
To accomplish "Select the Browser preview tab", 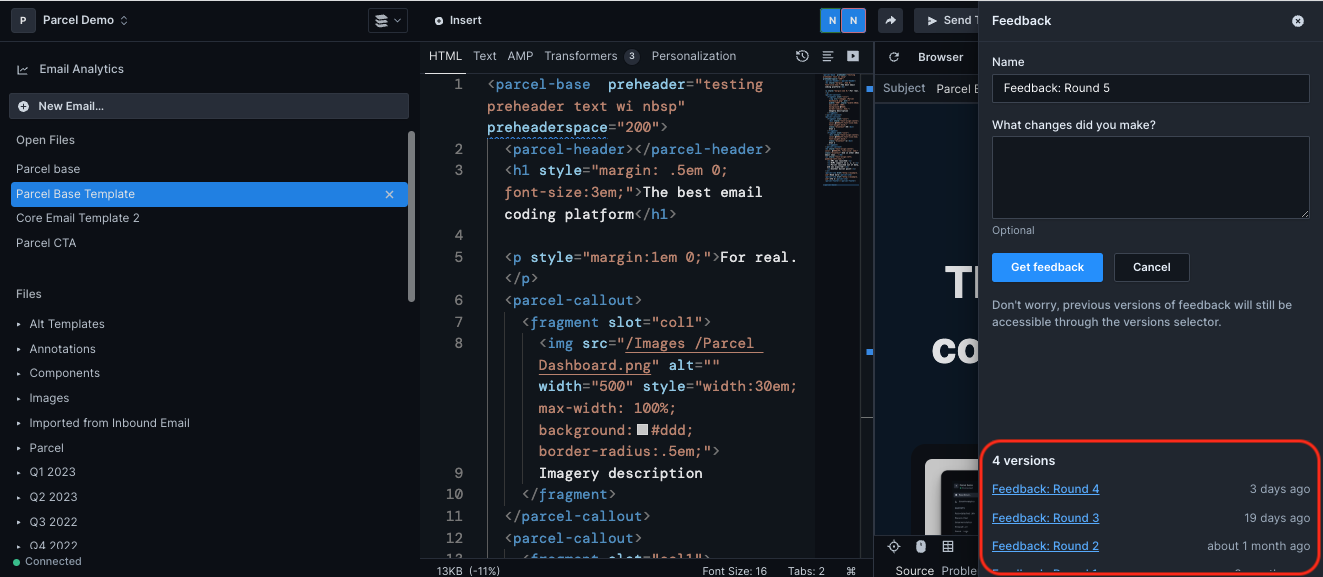I will (x=941, y=57).
